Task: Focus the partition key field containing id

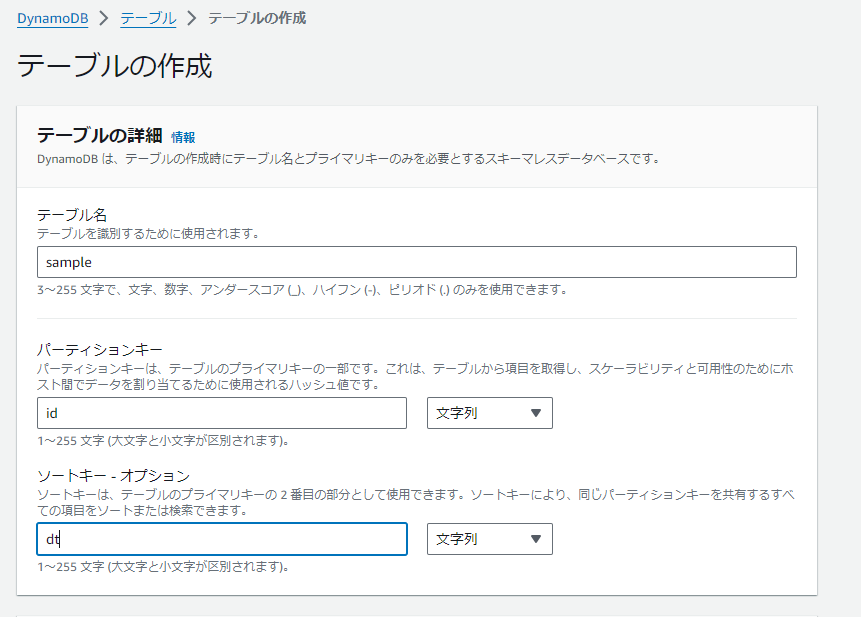Action: point(222,413)
